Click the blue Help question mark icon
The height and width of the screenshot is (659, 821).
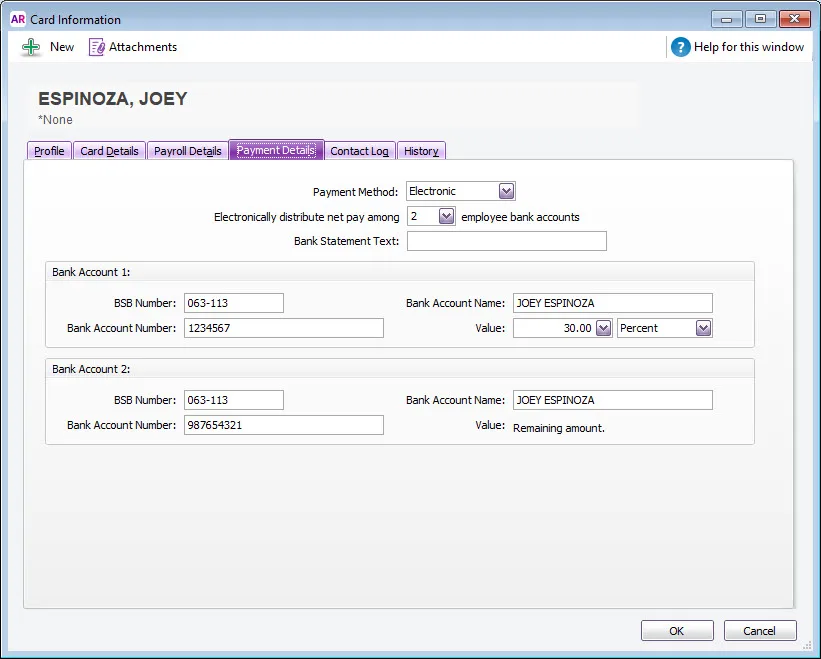pos(679,46)
